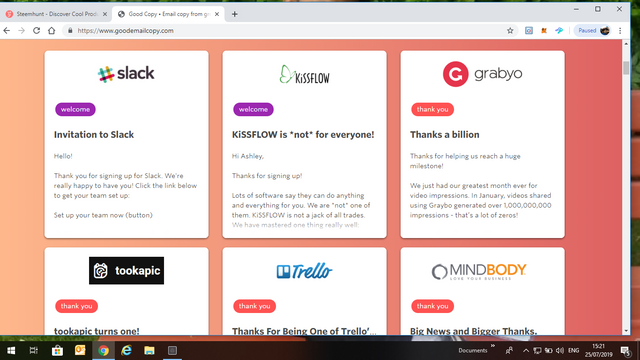The width and height of the screenshot is (640, 360).
Task: Click thank you tag on MINDBODY card
Action: pos(432,306)
